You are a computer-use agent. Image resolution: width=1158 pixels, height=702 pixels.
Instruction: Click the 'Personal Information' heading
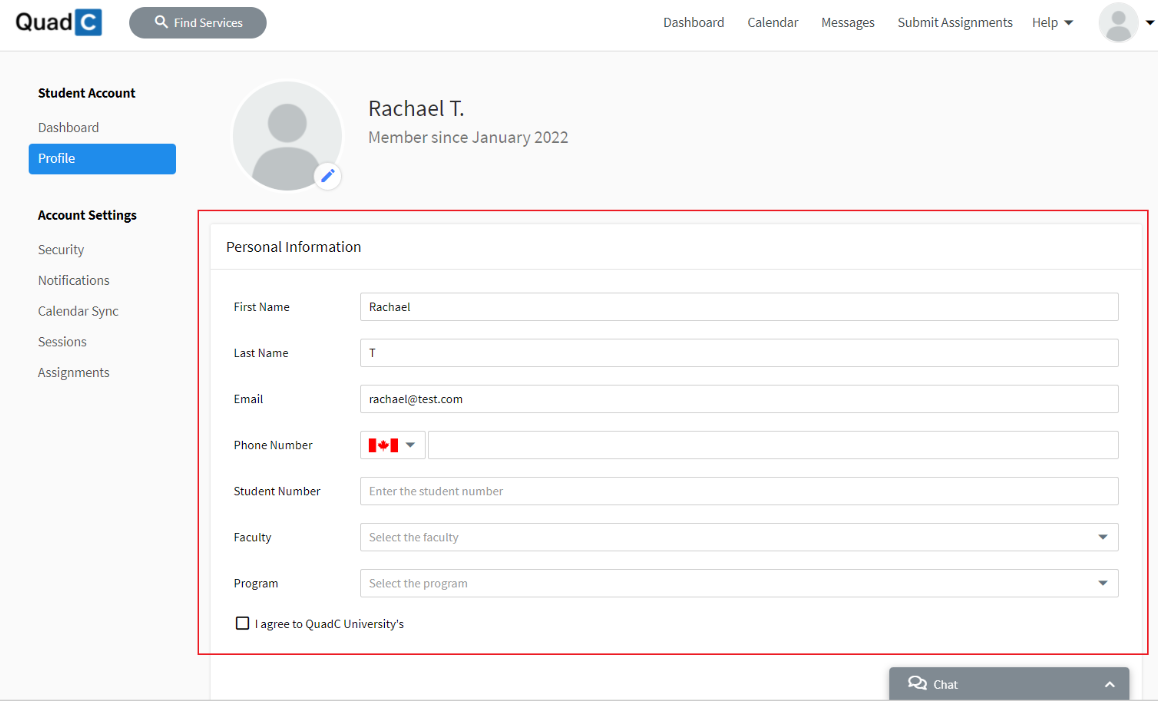[x=293, y=247]
